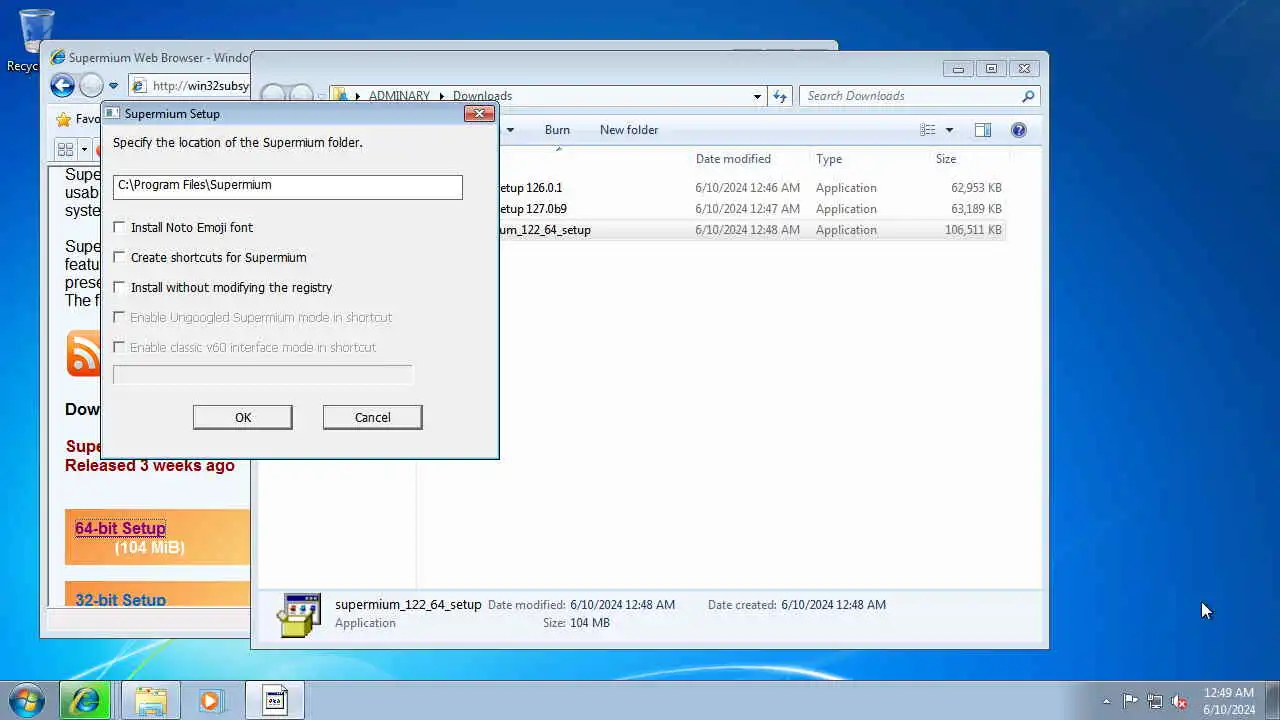Image resolution: width=1280 pixels, height=720 pixels.
Task: Select Downloads in Explorer breadcrumb path
Action: [x=482, y=96]
